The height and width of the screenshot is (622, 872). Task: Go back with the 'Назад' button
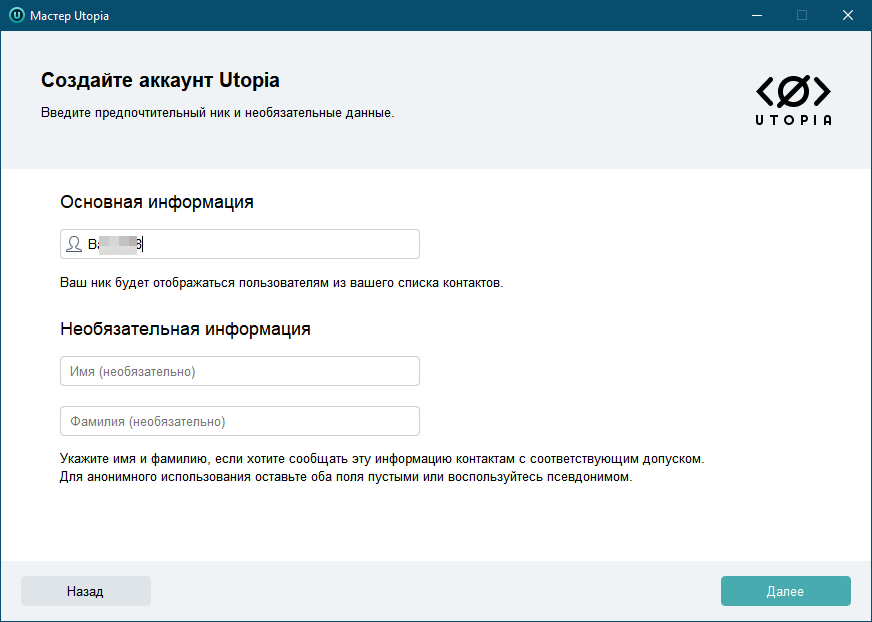point(86,591)
